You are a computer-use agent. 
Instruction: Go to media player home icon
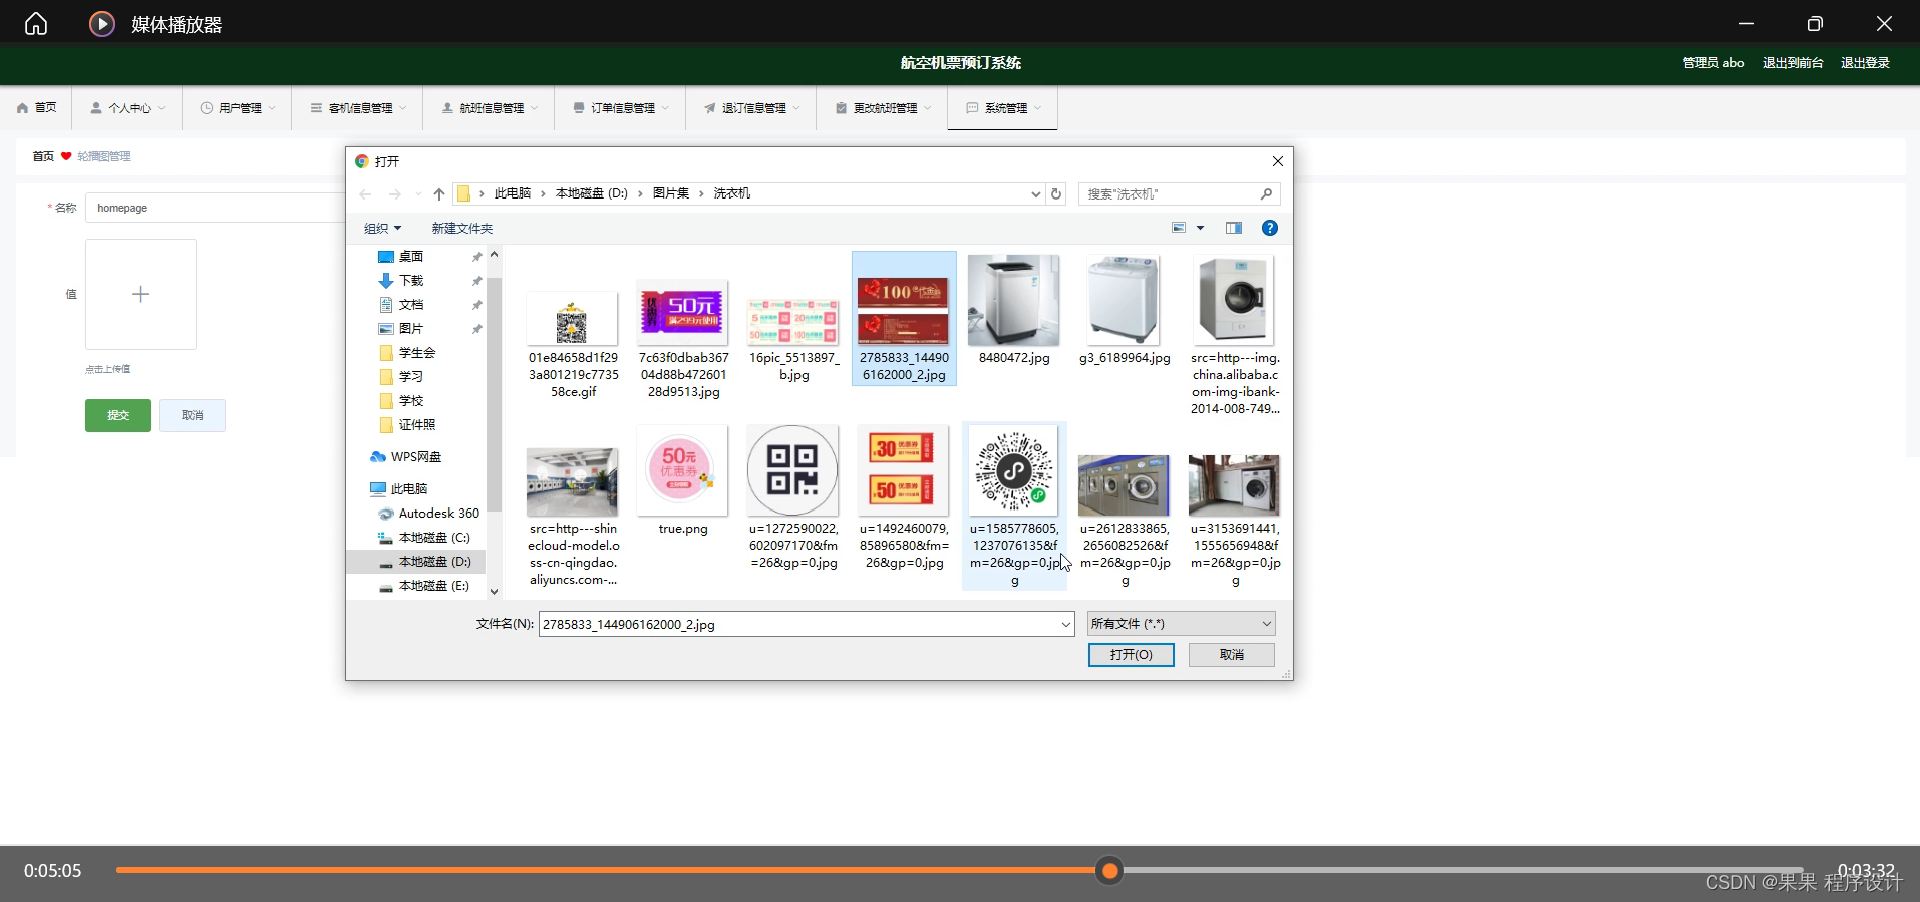pyautogui.click(x=36, y=23)
